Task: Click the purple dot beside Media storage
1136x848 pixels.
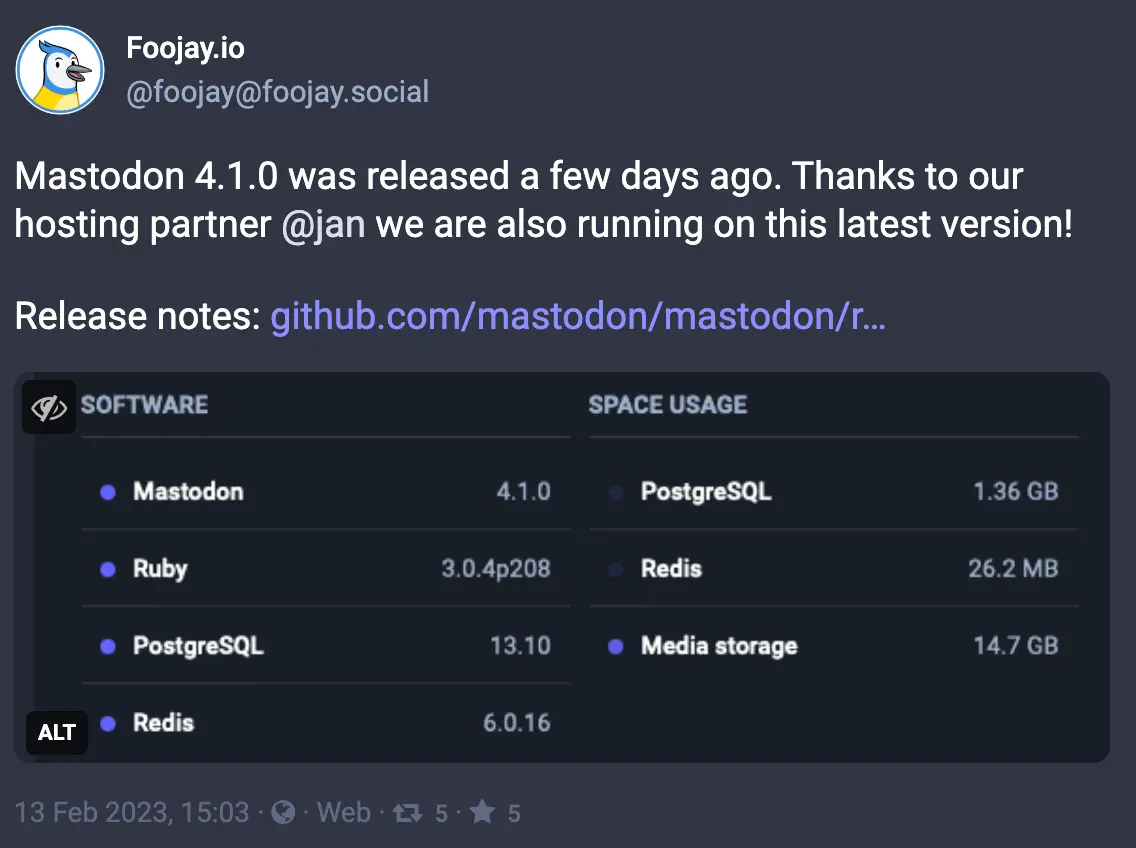Action: 616,646
